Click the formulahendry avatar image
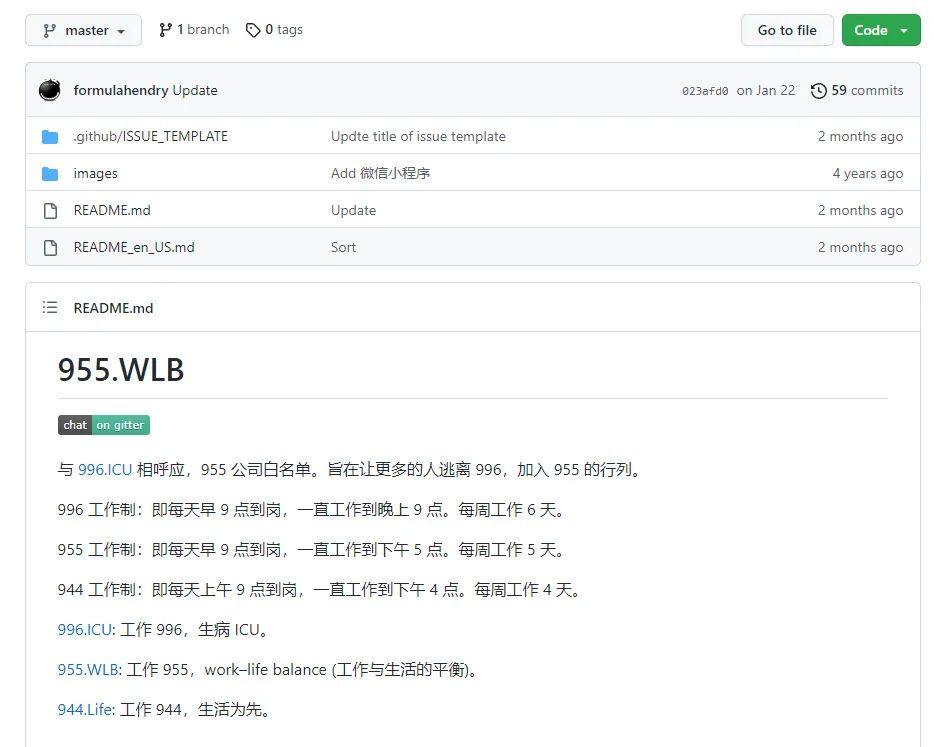Viewport: 934px width, 747px height. pos(49,90)
